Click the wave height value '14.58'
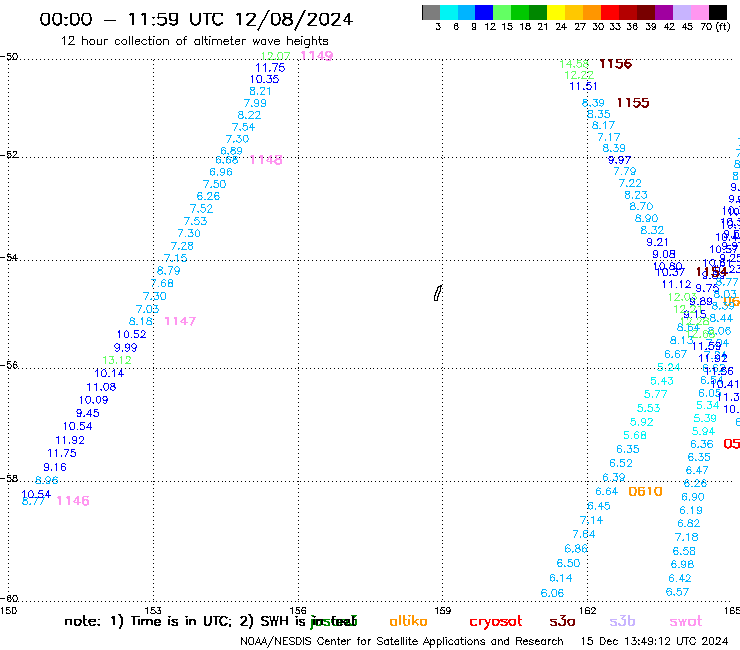 click(x=574, y=64)
